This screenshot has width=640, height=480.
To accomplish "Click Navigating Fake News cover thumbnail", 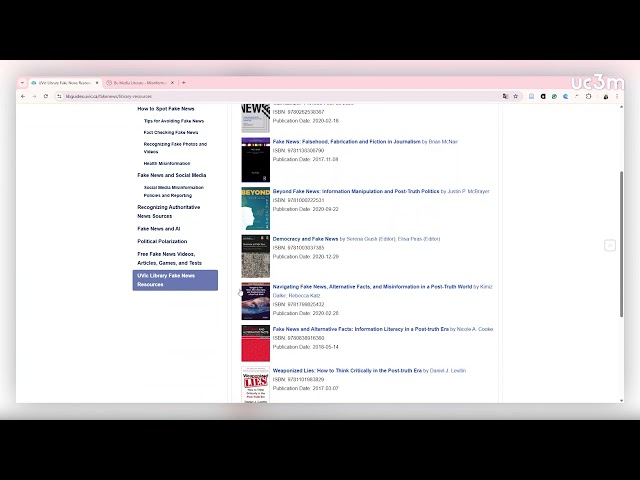I will (x=256, y=301).
